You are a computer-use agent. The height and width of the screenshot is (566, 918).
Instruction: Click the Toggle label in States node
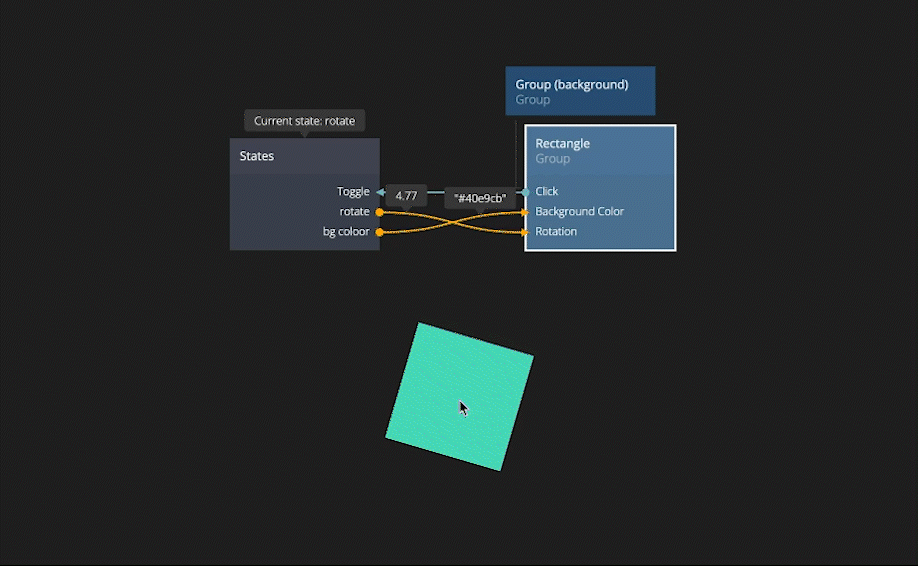click(x=352, y=192)
